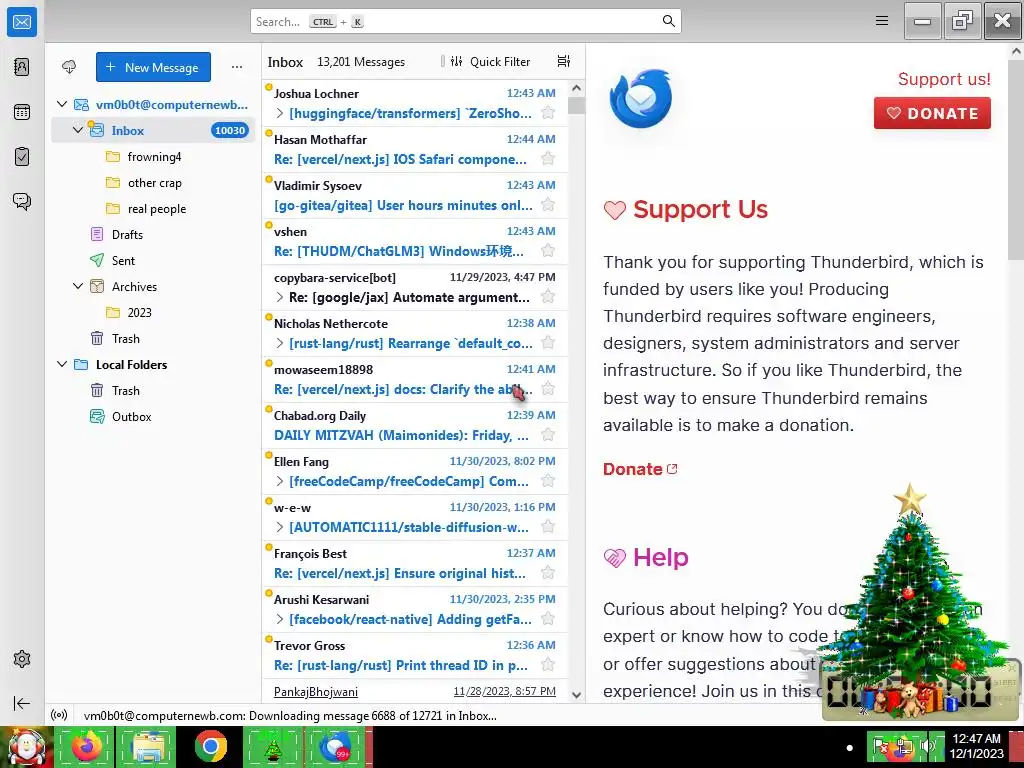Click the start page scrollbar thumb

click(x=1016, y=160)
